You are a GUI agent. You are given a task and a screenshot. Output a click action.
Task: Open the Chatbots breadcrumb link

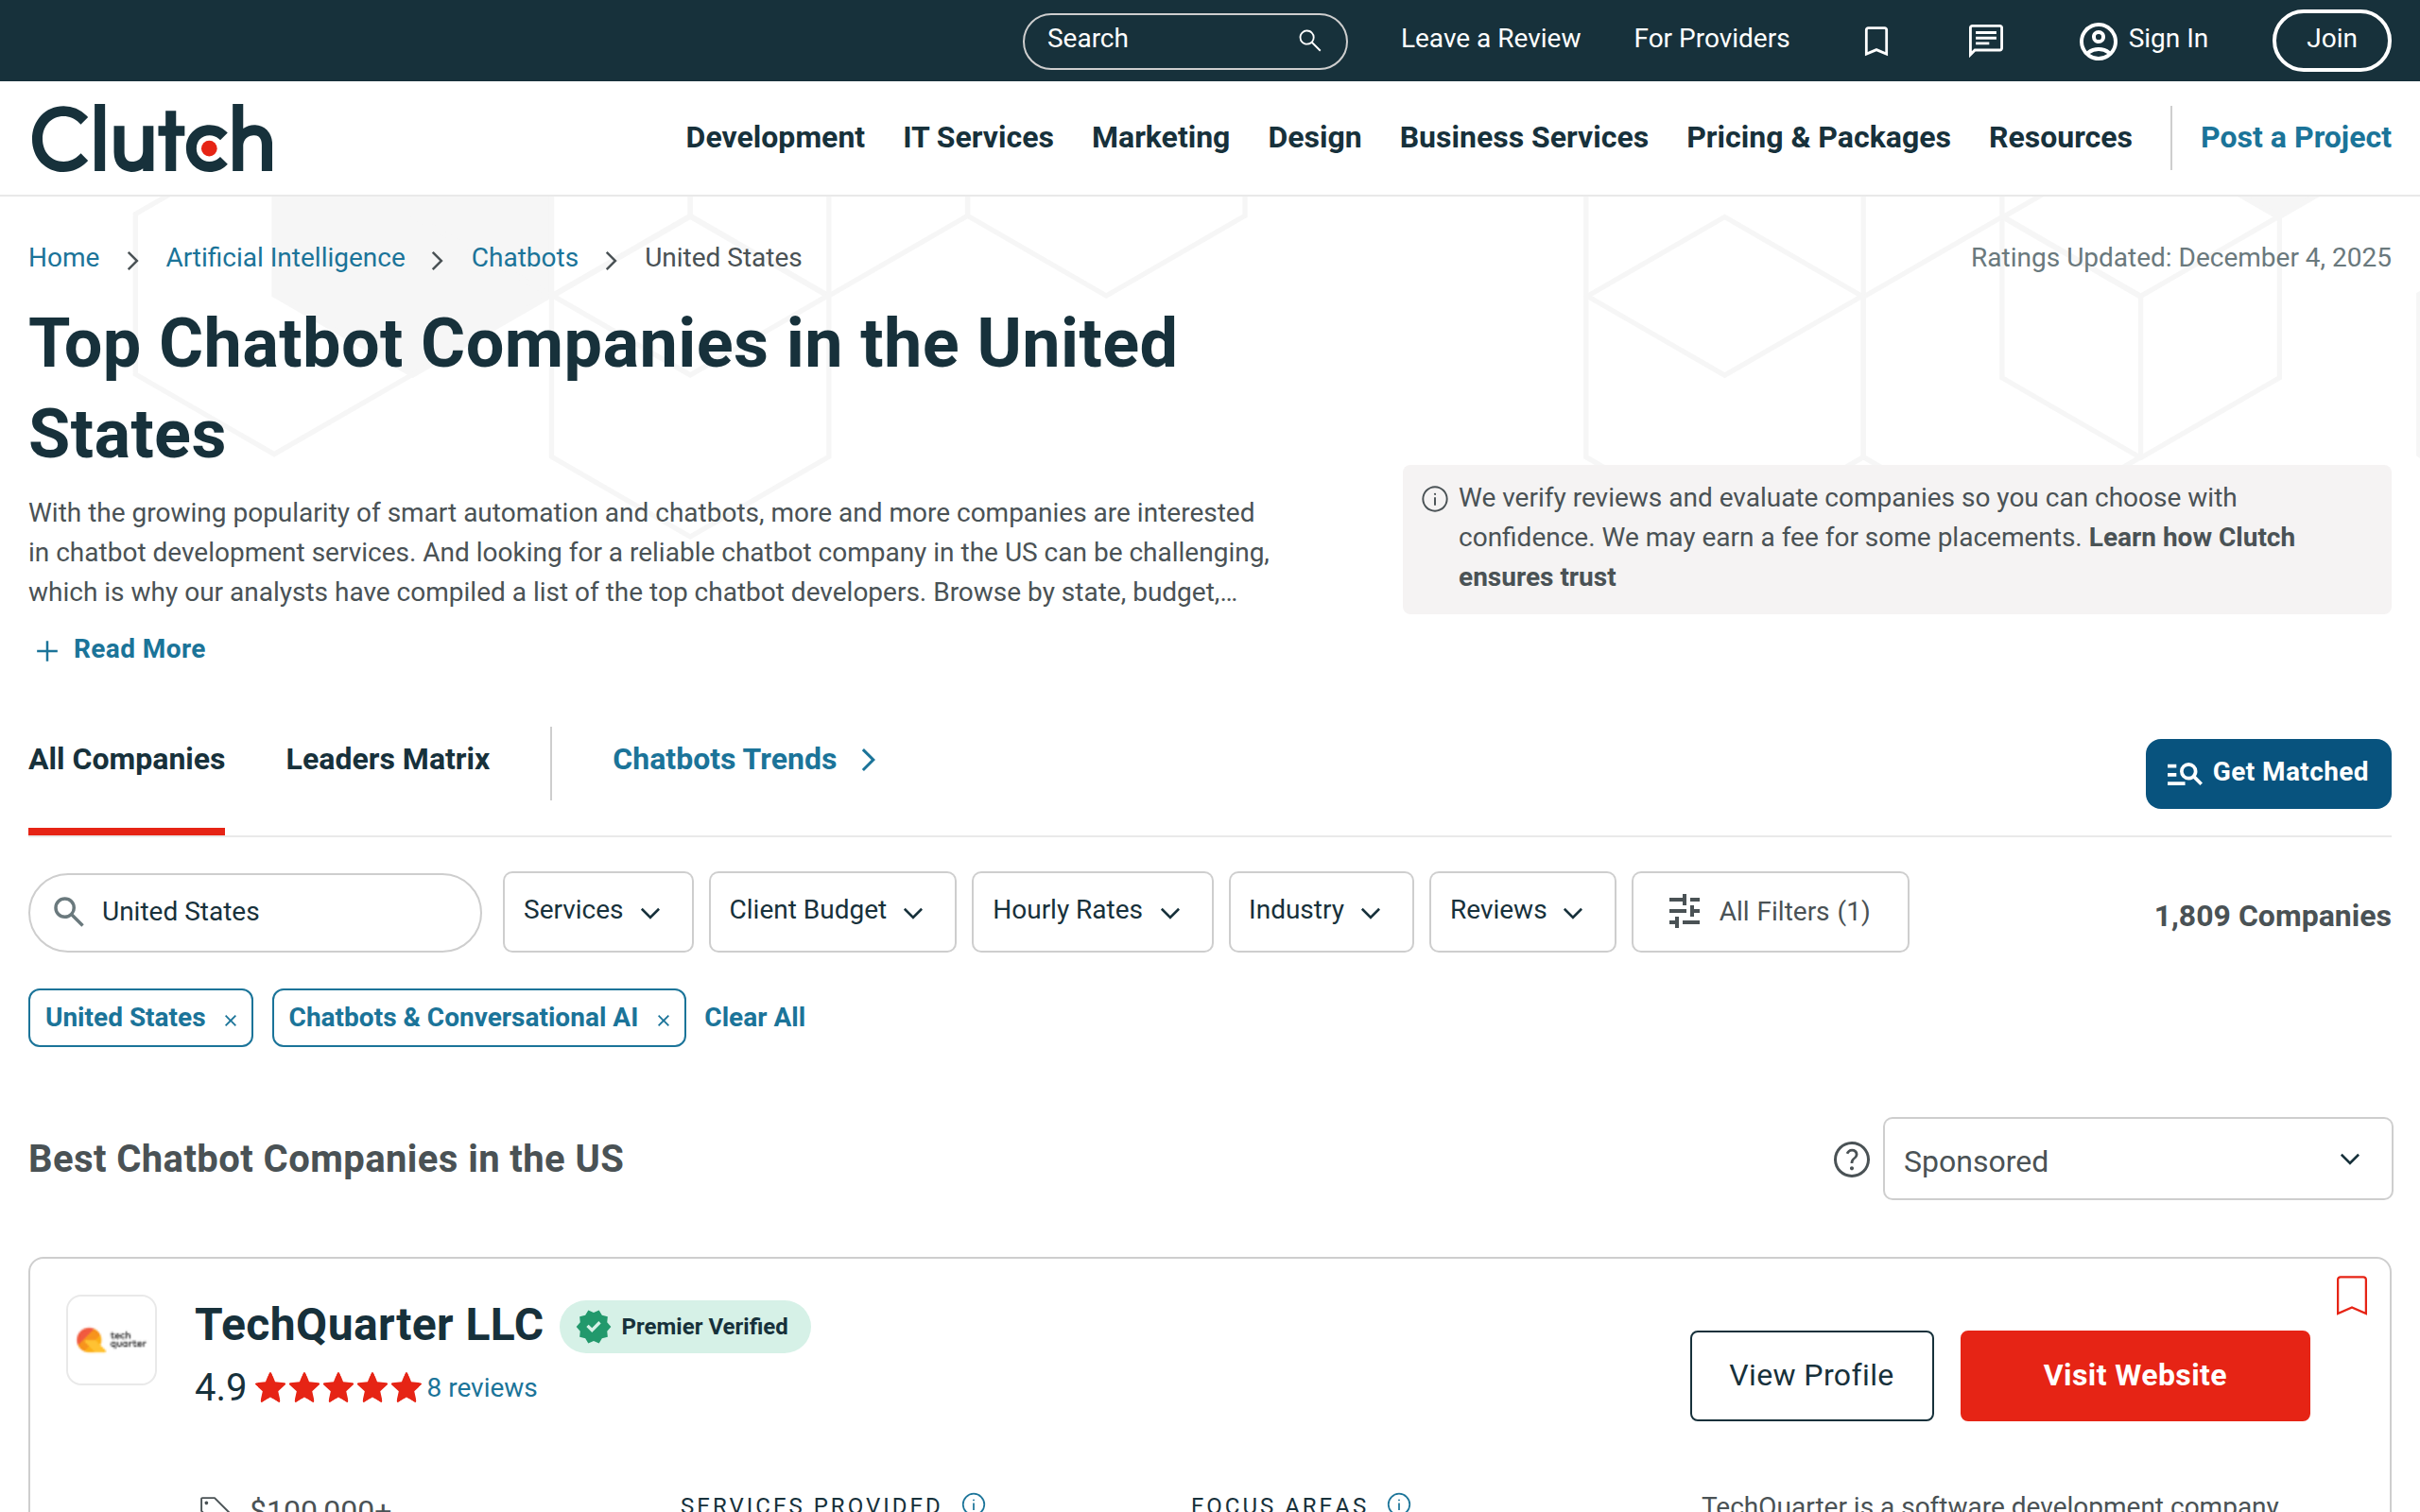(524, 257)
